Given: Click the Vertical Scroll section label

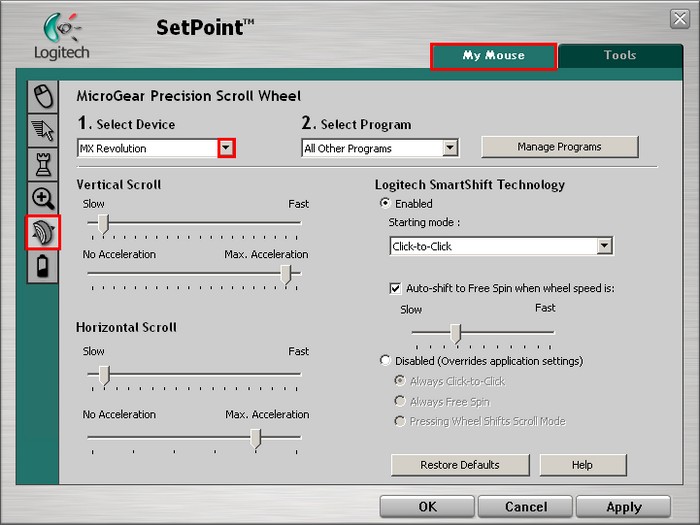Looking at the screenshot, I should (119, 184).
